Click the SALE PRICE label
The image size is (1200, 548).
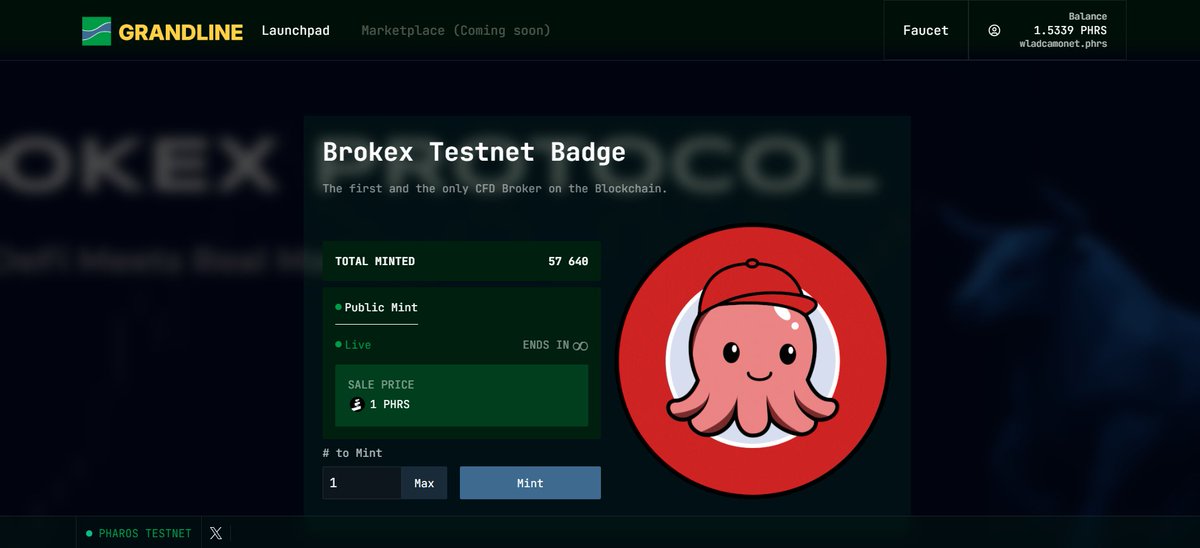point(381,384)
